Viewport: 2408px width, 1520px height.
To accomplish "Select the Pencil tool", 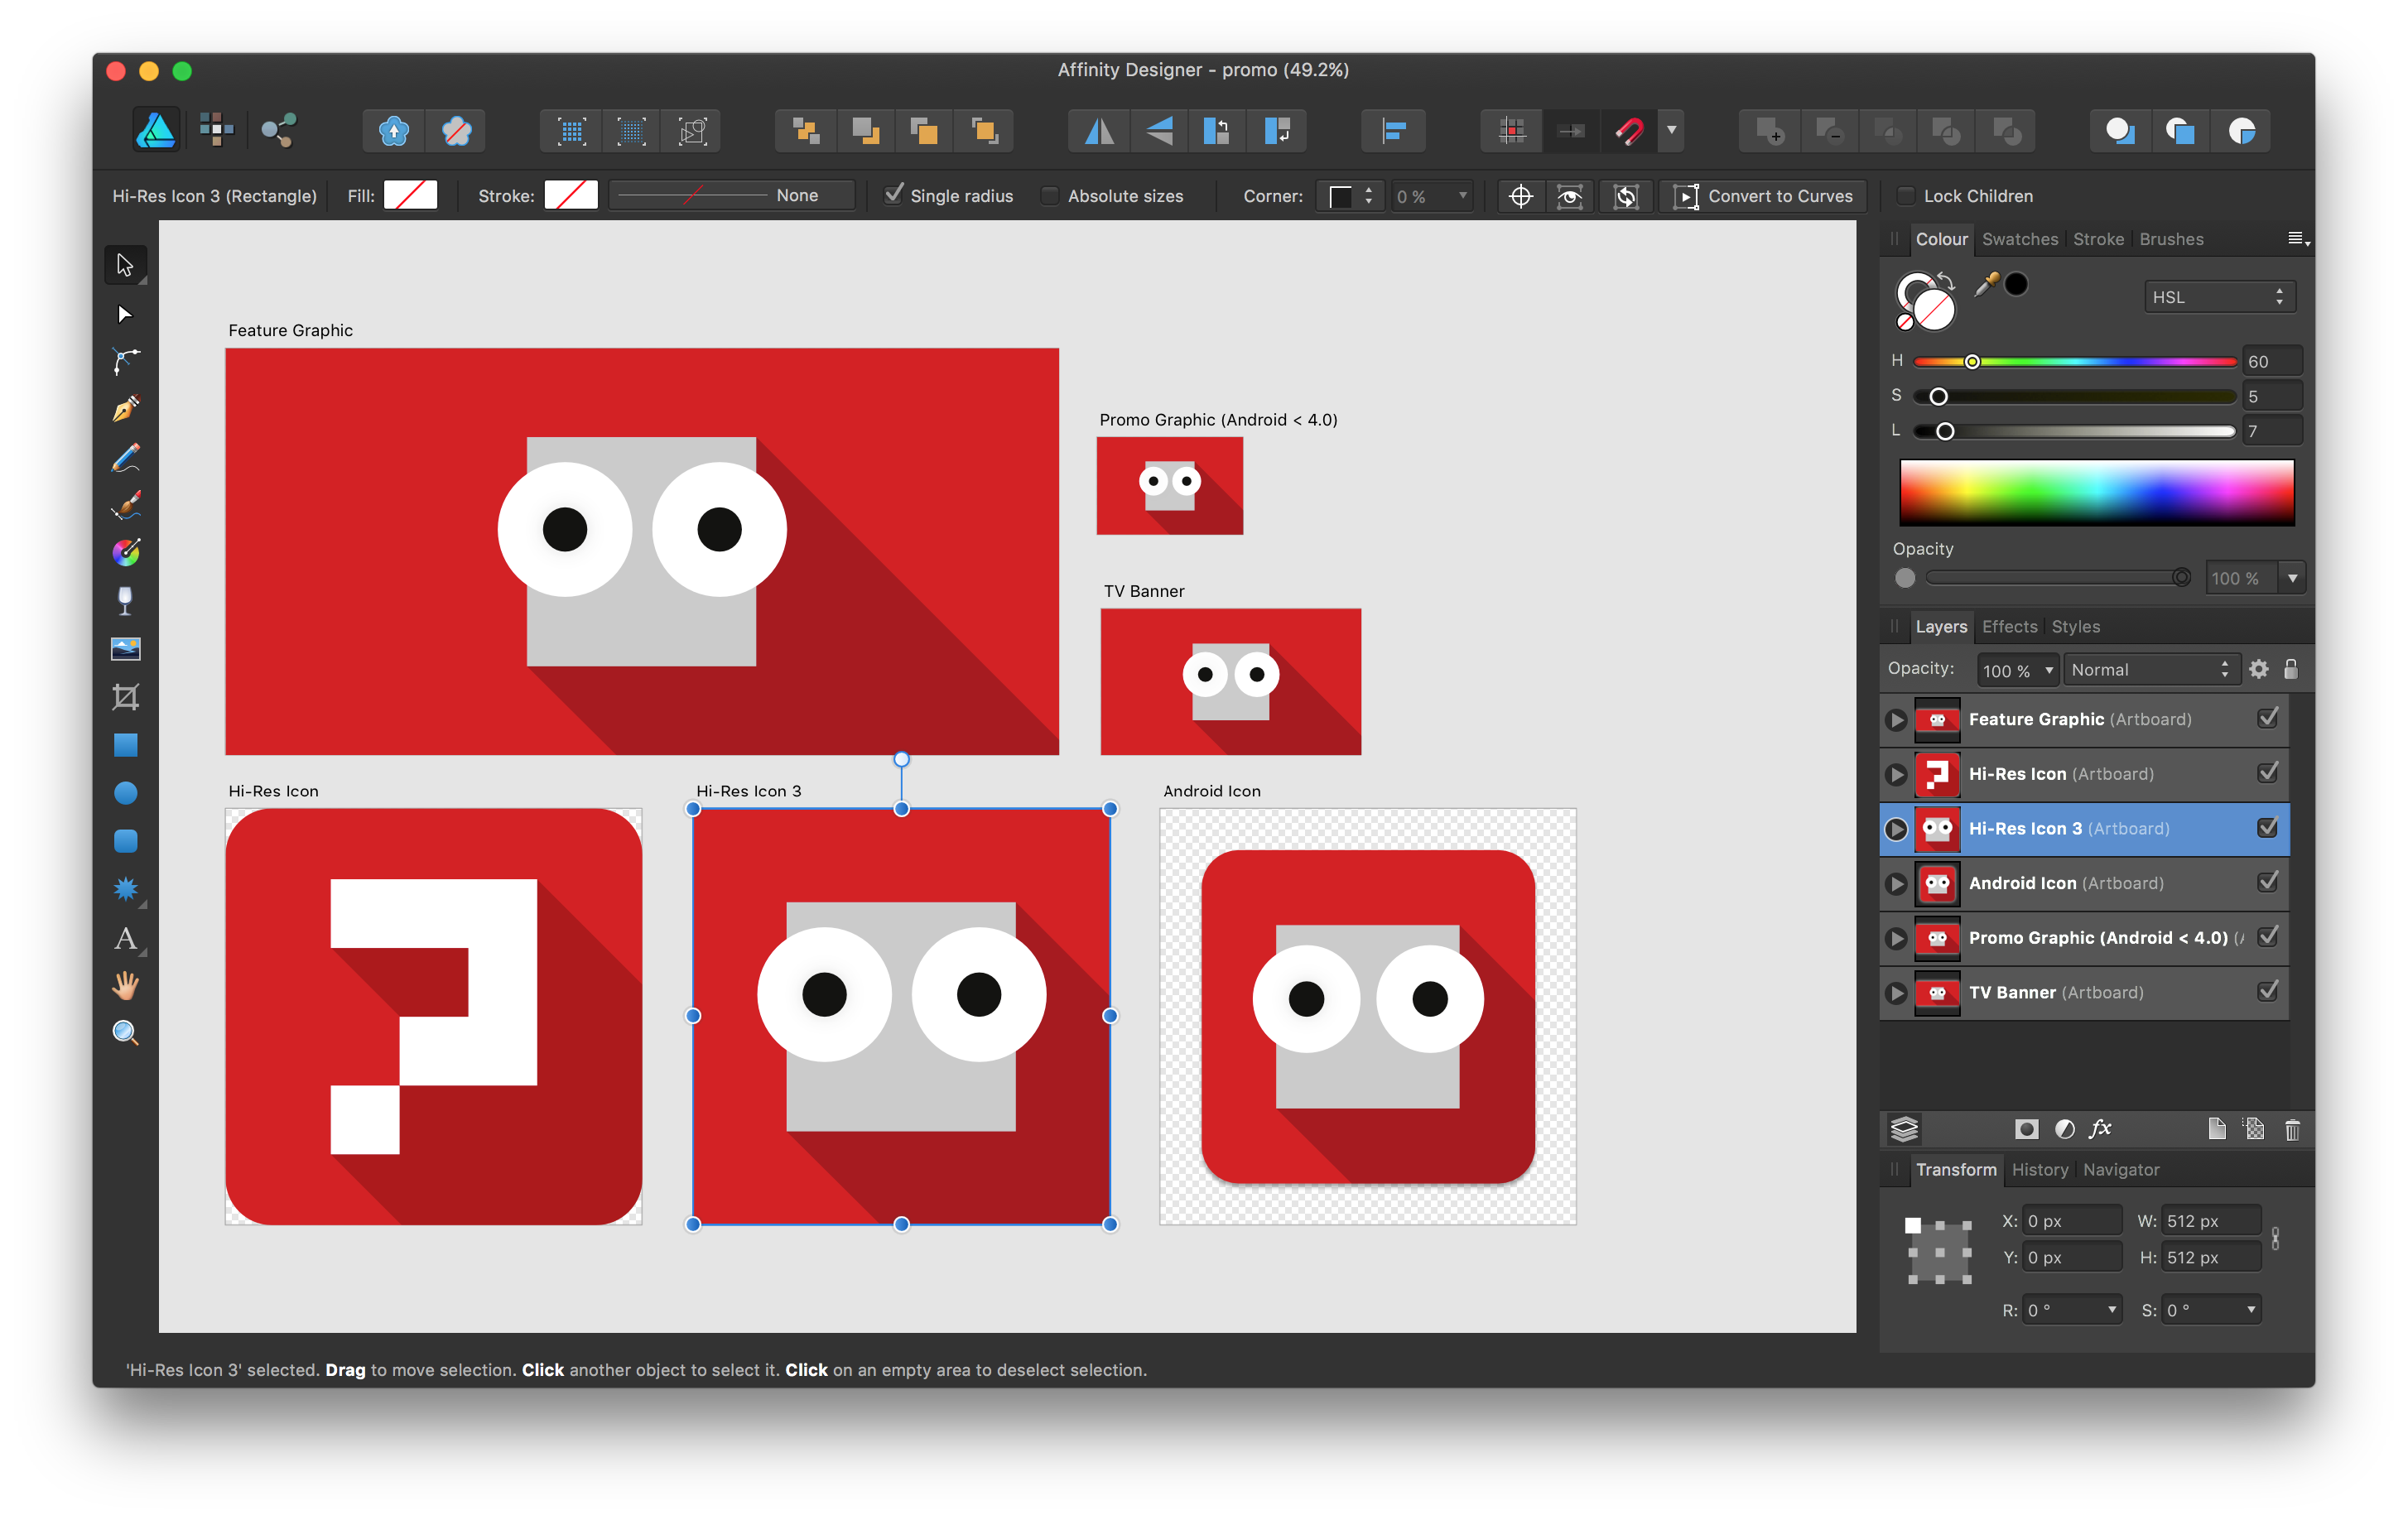I will [x=125, y=457].
